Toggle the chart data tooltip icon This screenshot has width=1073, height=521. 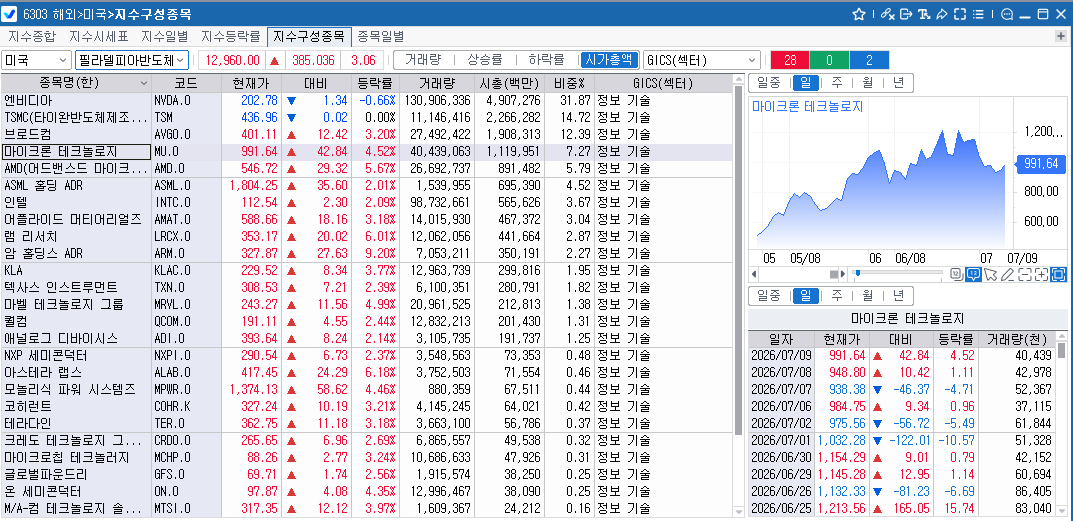click(x=973, y=275)
